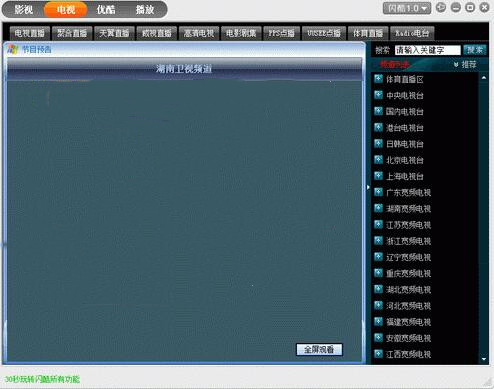Screen dimensions: 494x389
Task: Open the UUSEE点播 sub-tab
Action: (324, 33)
